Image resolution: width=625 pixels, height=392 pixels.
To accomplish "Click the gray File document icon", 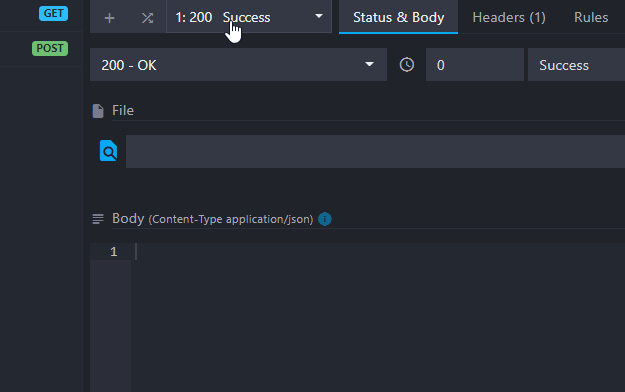I will (98, 111).
